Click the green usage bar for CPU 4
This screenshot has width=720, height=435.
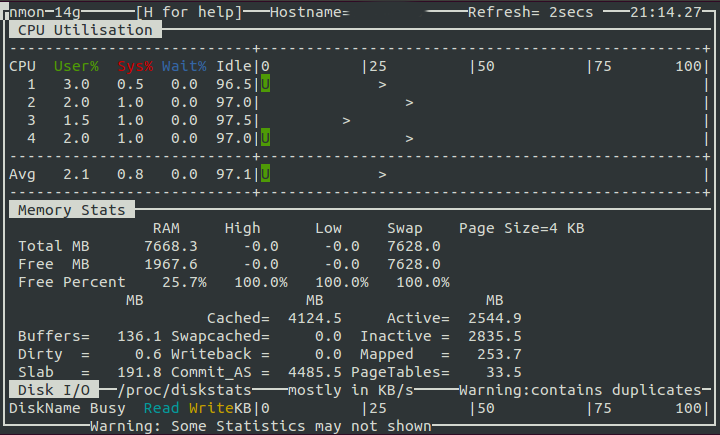point(265,138)
